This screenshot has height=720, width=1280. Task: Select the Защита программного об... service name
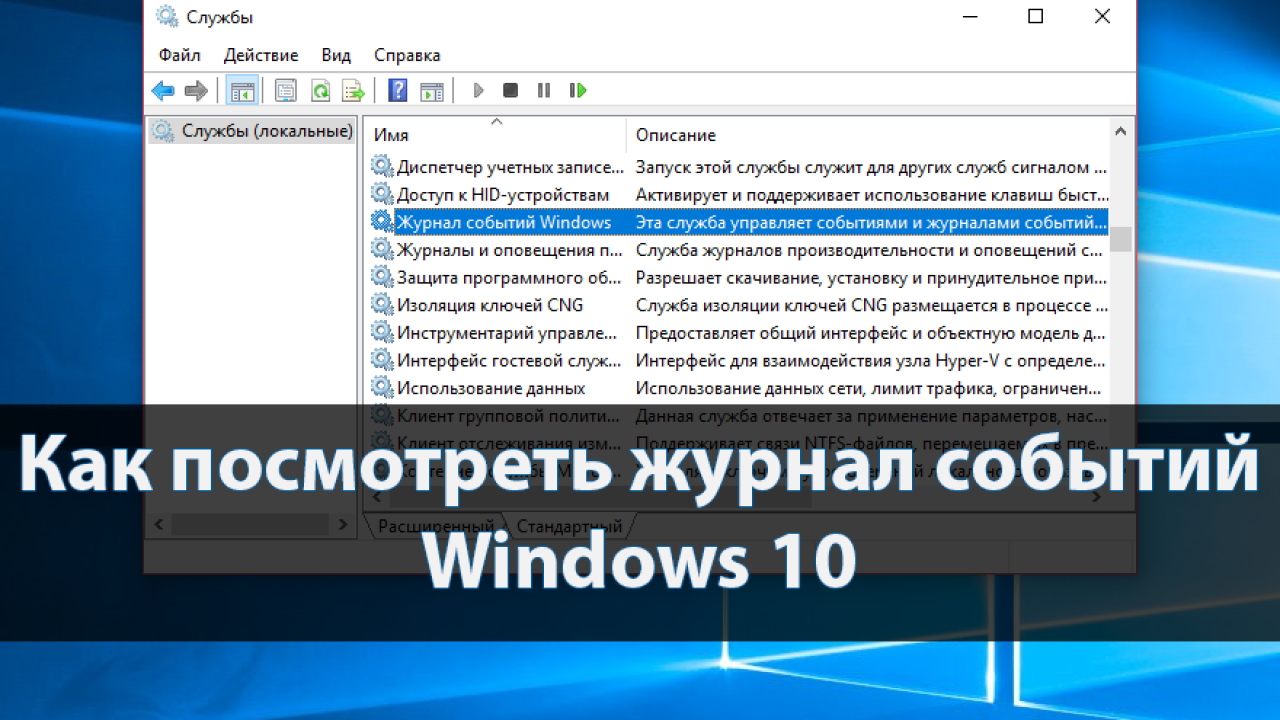[x=510, y=277]
